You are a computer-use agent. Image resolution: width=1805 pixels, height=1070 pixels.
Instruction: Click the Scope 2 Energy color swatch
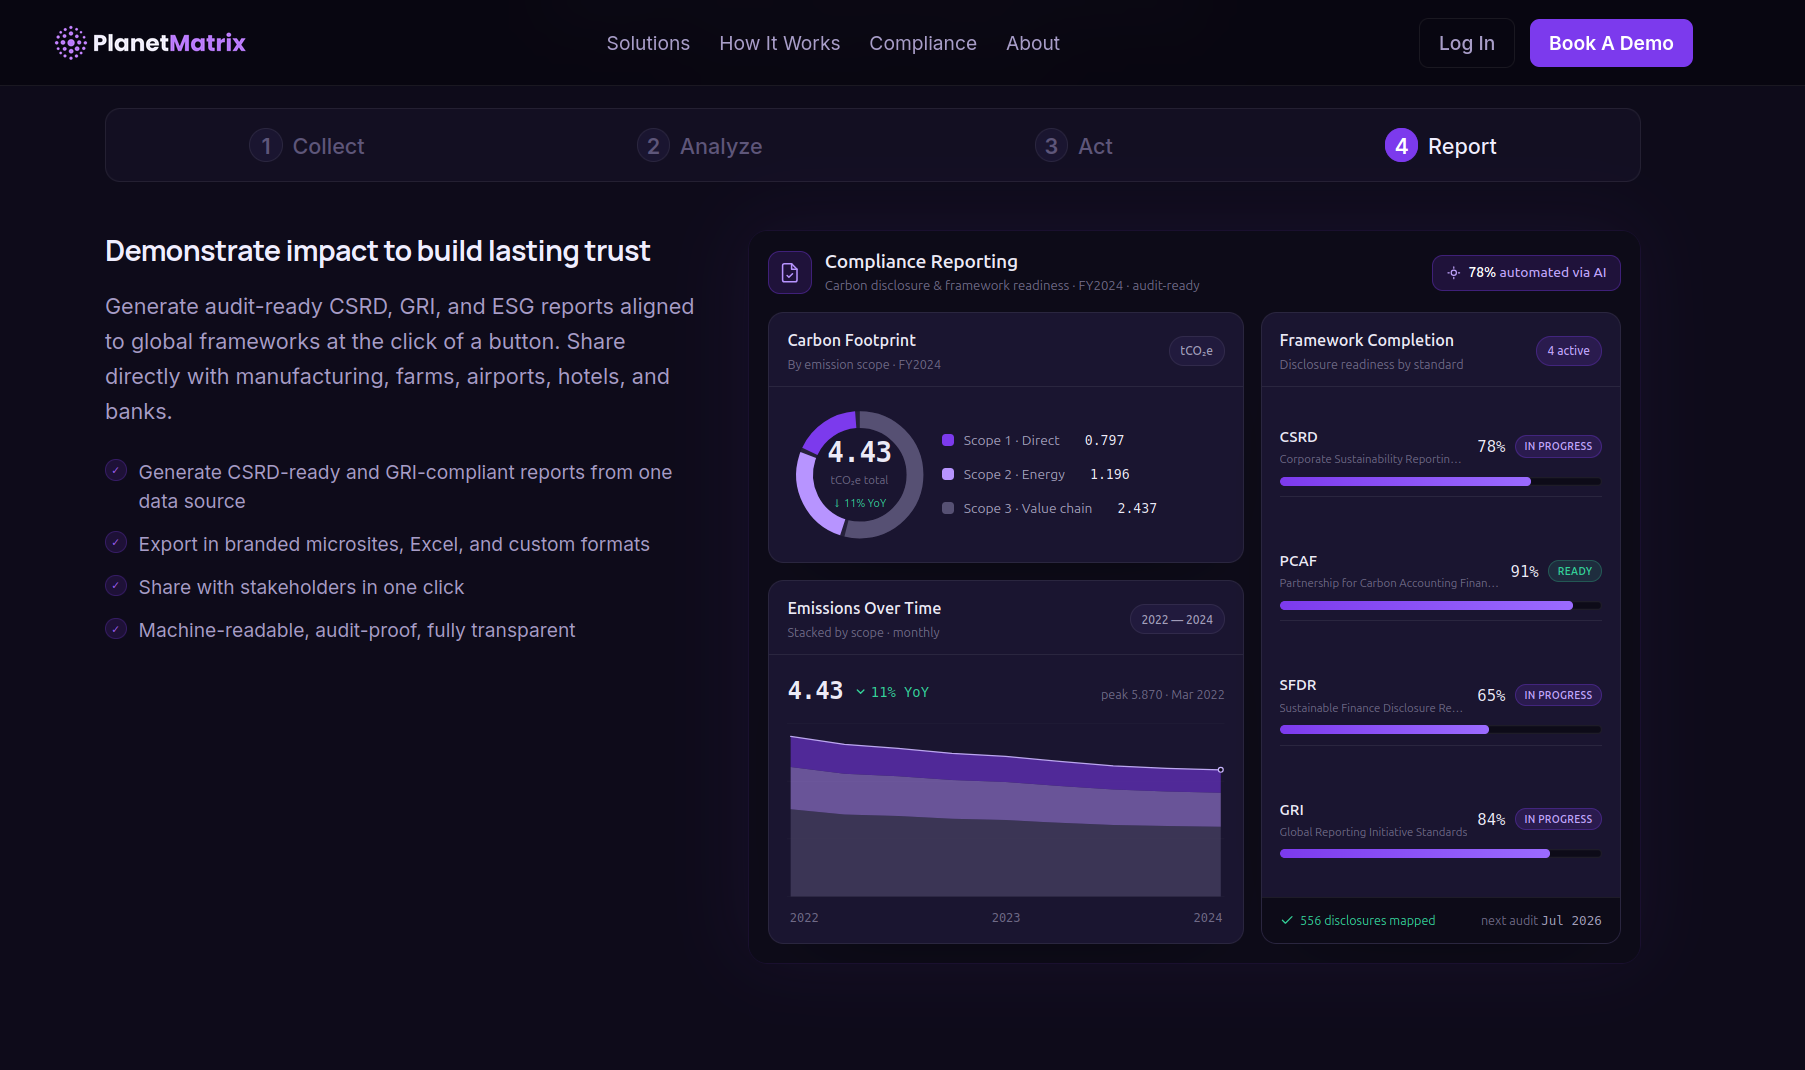(x=948, y=474)
